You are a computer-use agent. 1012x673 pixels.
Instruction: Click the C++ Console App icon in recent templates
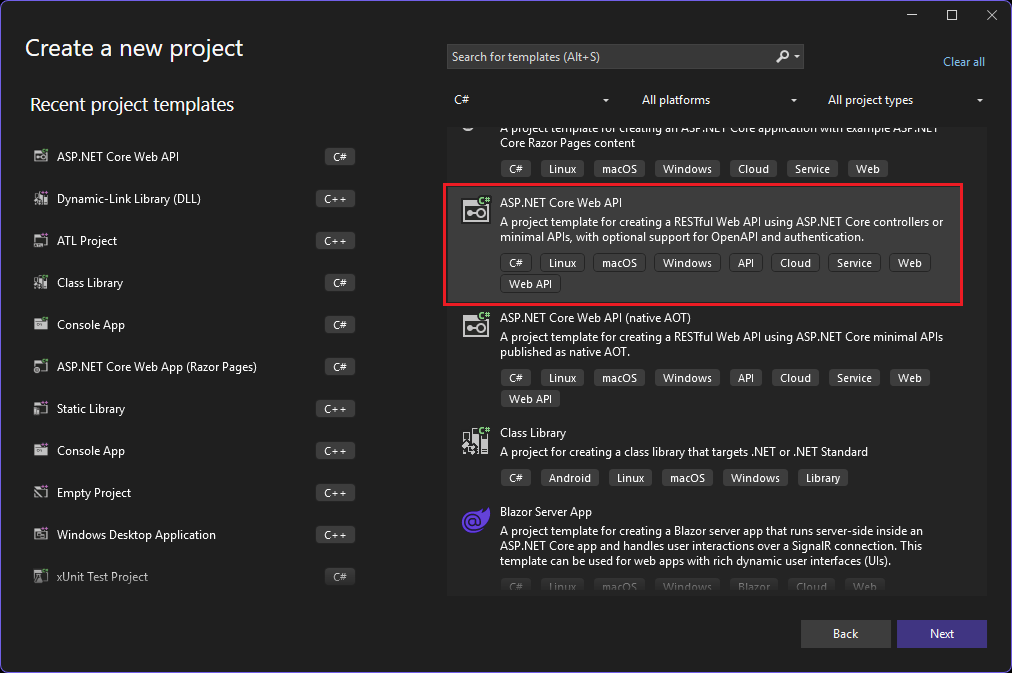click(41, 450)
